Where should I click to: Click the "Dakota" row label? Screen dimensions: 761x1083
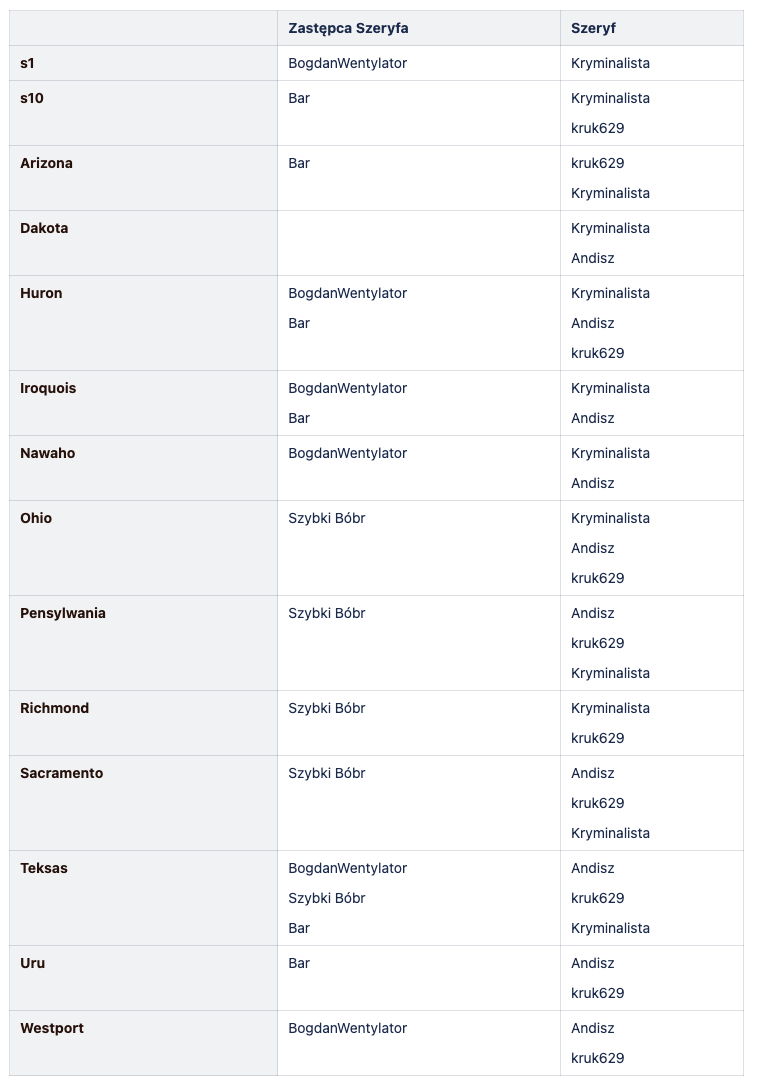coord(44,228)
